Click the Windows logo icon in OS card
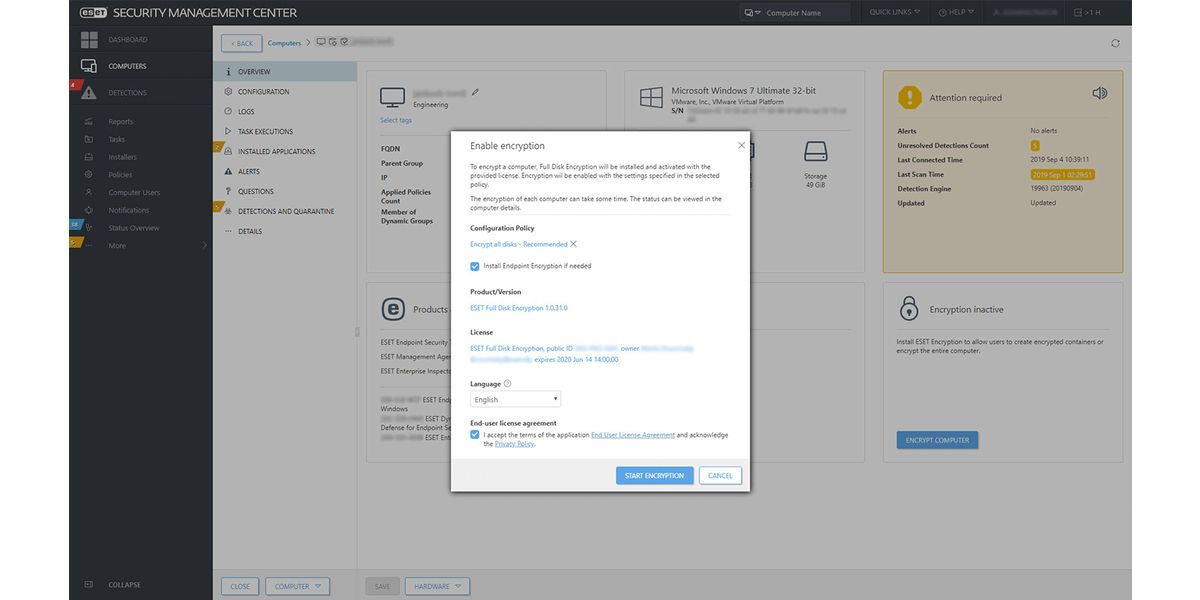The image size is (1200, 600). [x=652, y=98]
